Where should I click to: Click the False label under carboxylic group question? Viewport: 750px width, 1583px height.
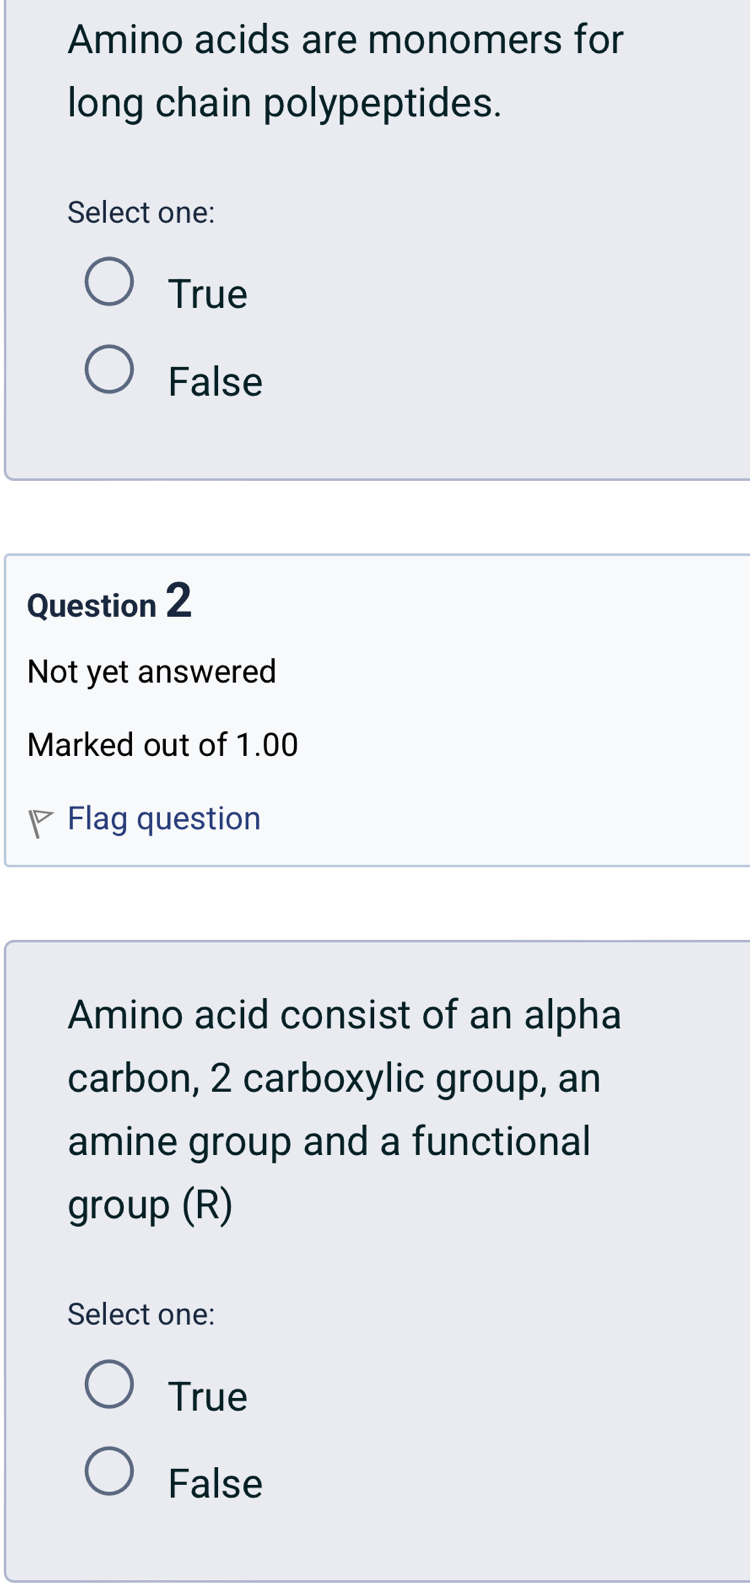tap(215, 1483)
